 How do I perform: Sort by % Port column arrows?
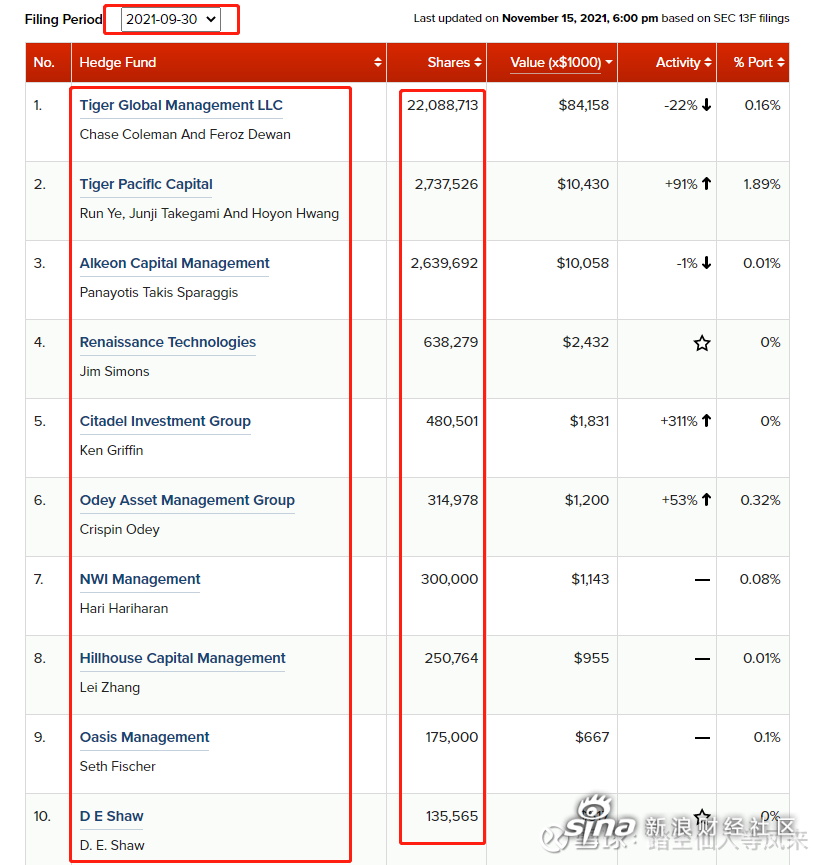pyautogui.click(x=781, y=62)
